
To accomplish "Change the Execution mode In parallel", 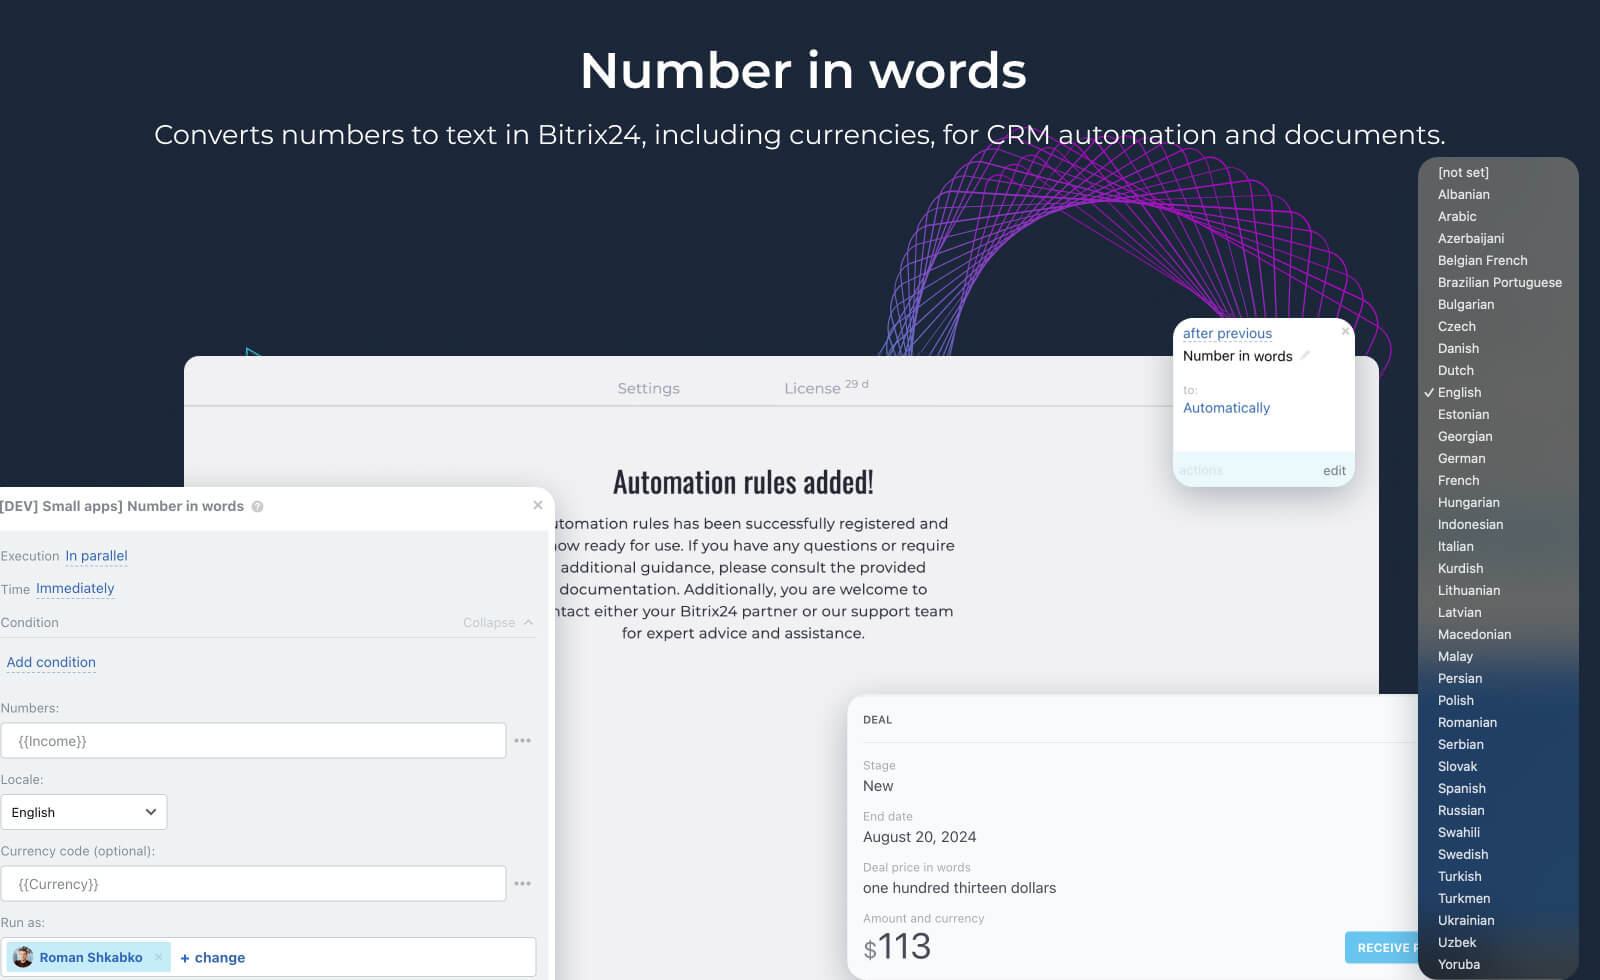I will [x=96, y=556].
